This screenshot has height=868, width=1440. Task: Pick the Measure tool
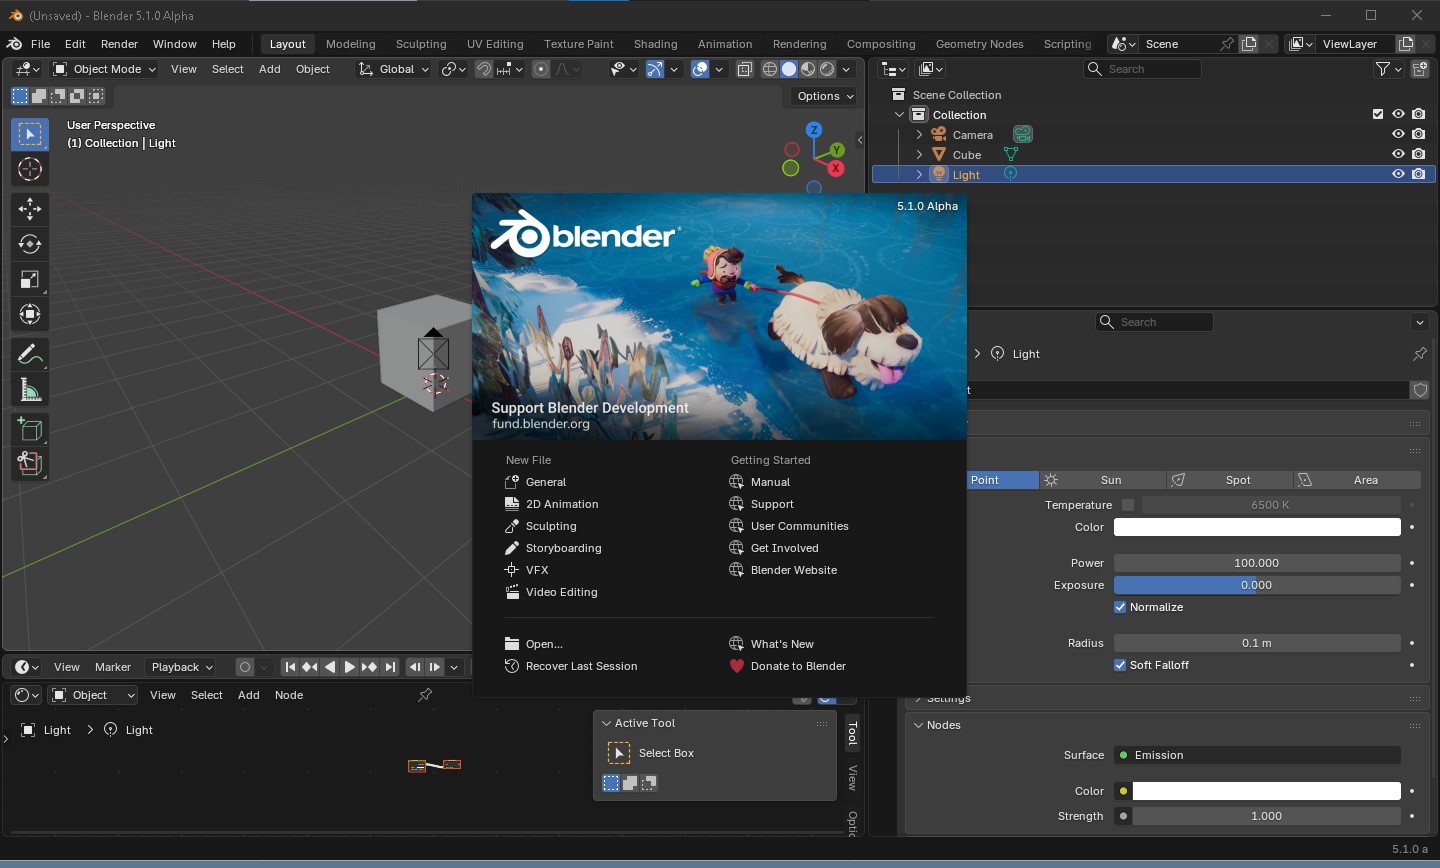tap(30, 388)
